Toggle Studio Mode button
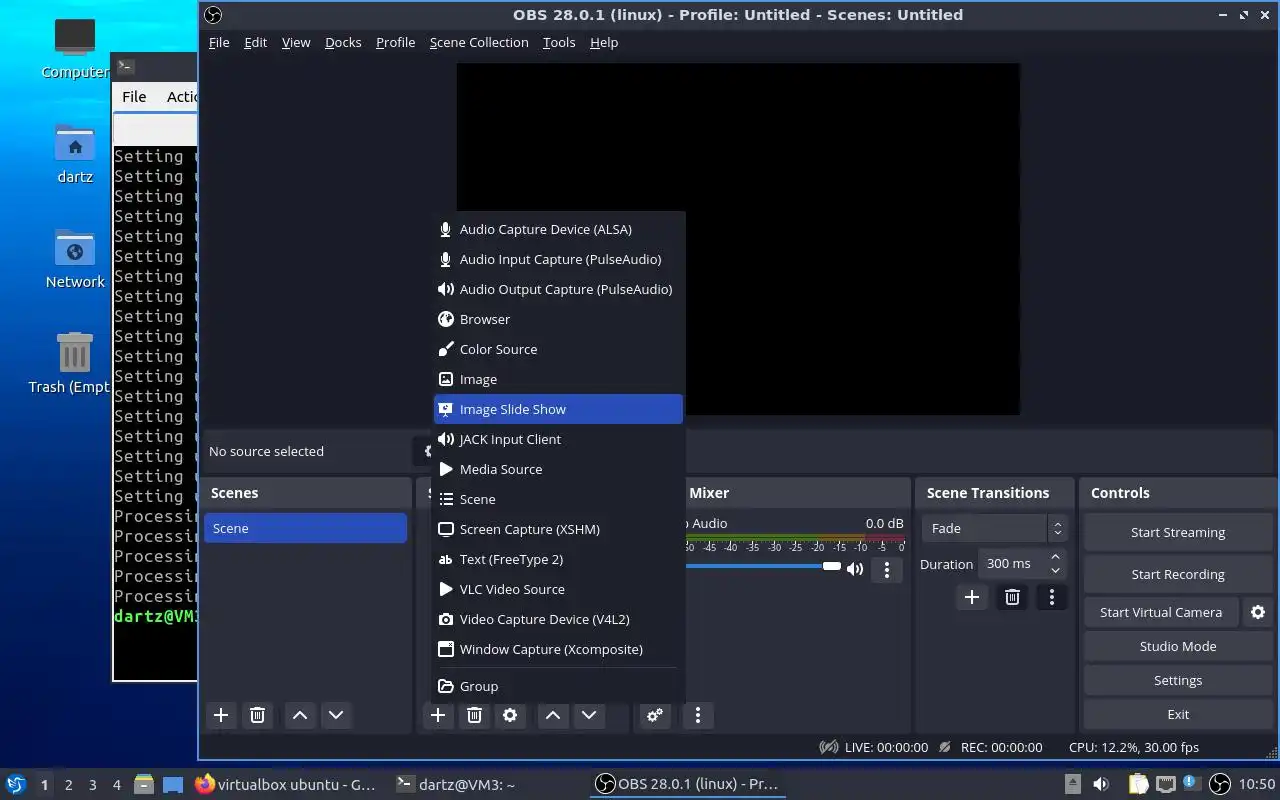 (x=1178, y=646)
